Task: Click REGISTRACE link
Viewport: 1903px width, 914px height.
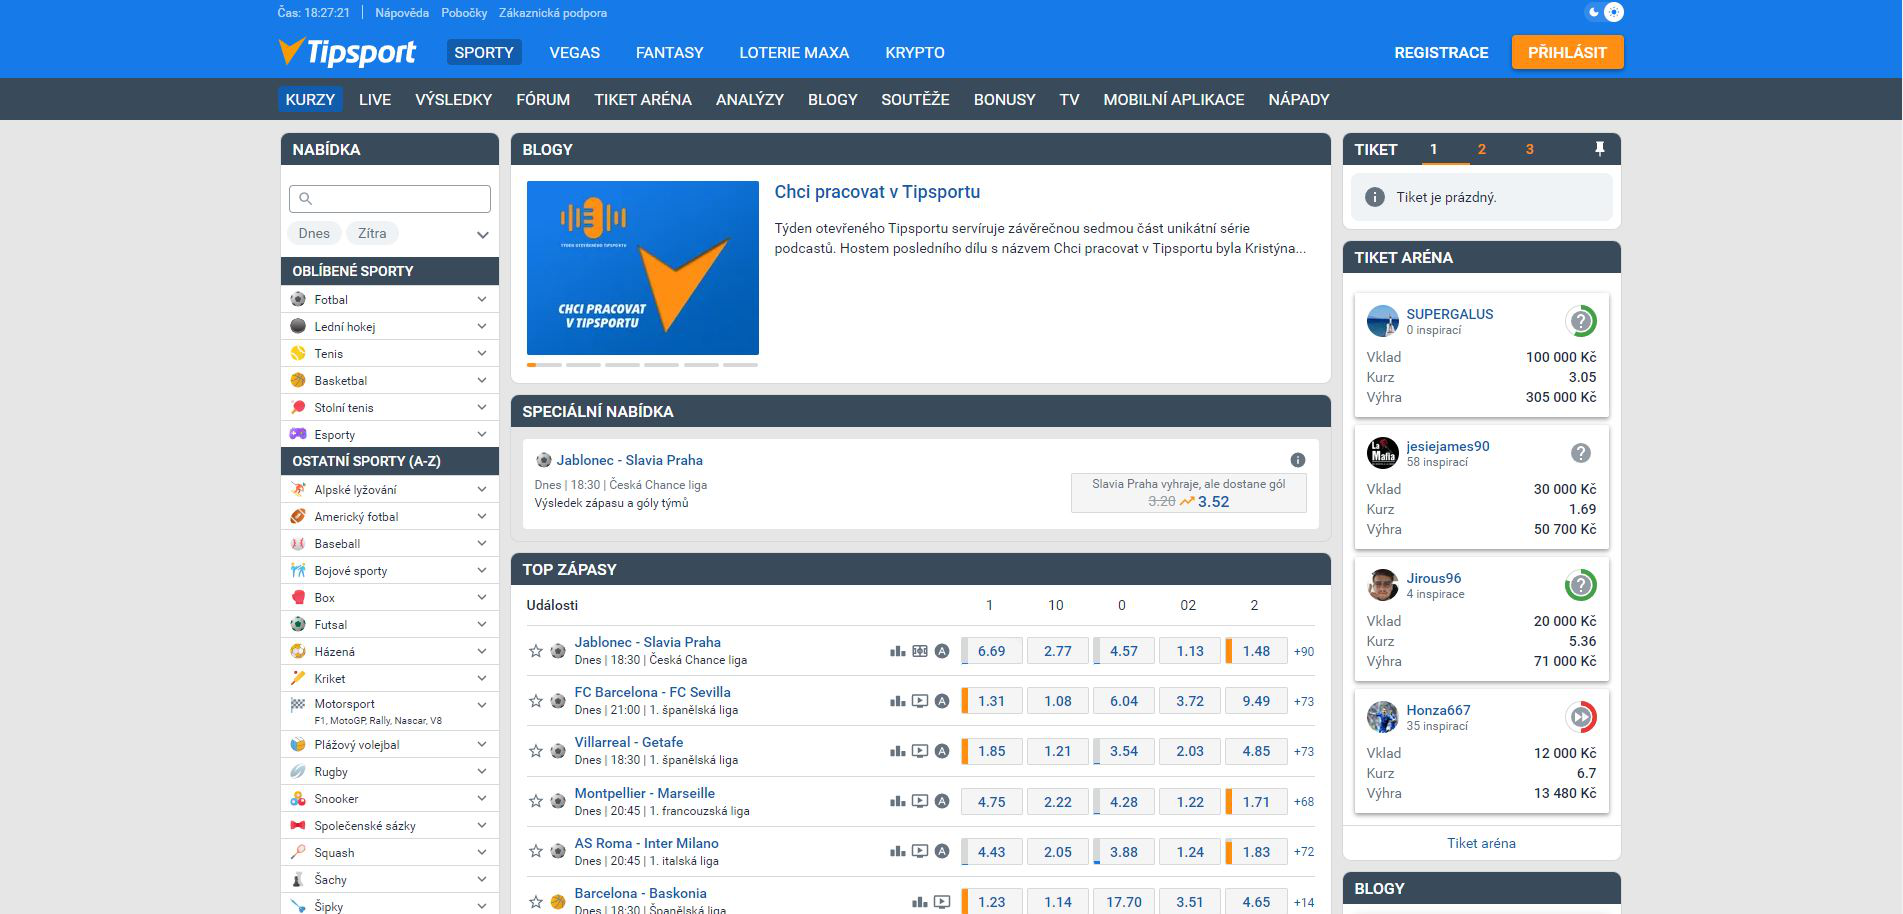Action: point(1441,52)
